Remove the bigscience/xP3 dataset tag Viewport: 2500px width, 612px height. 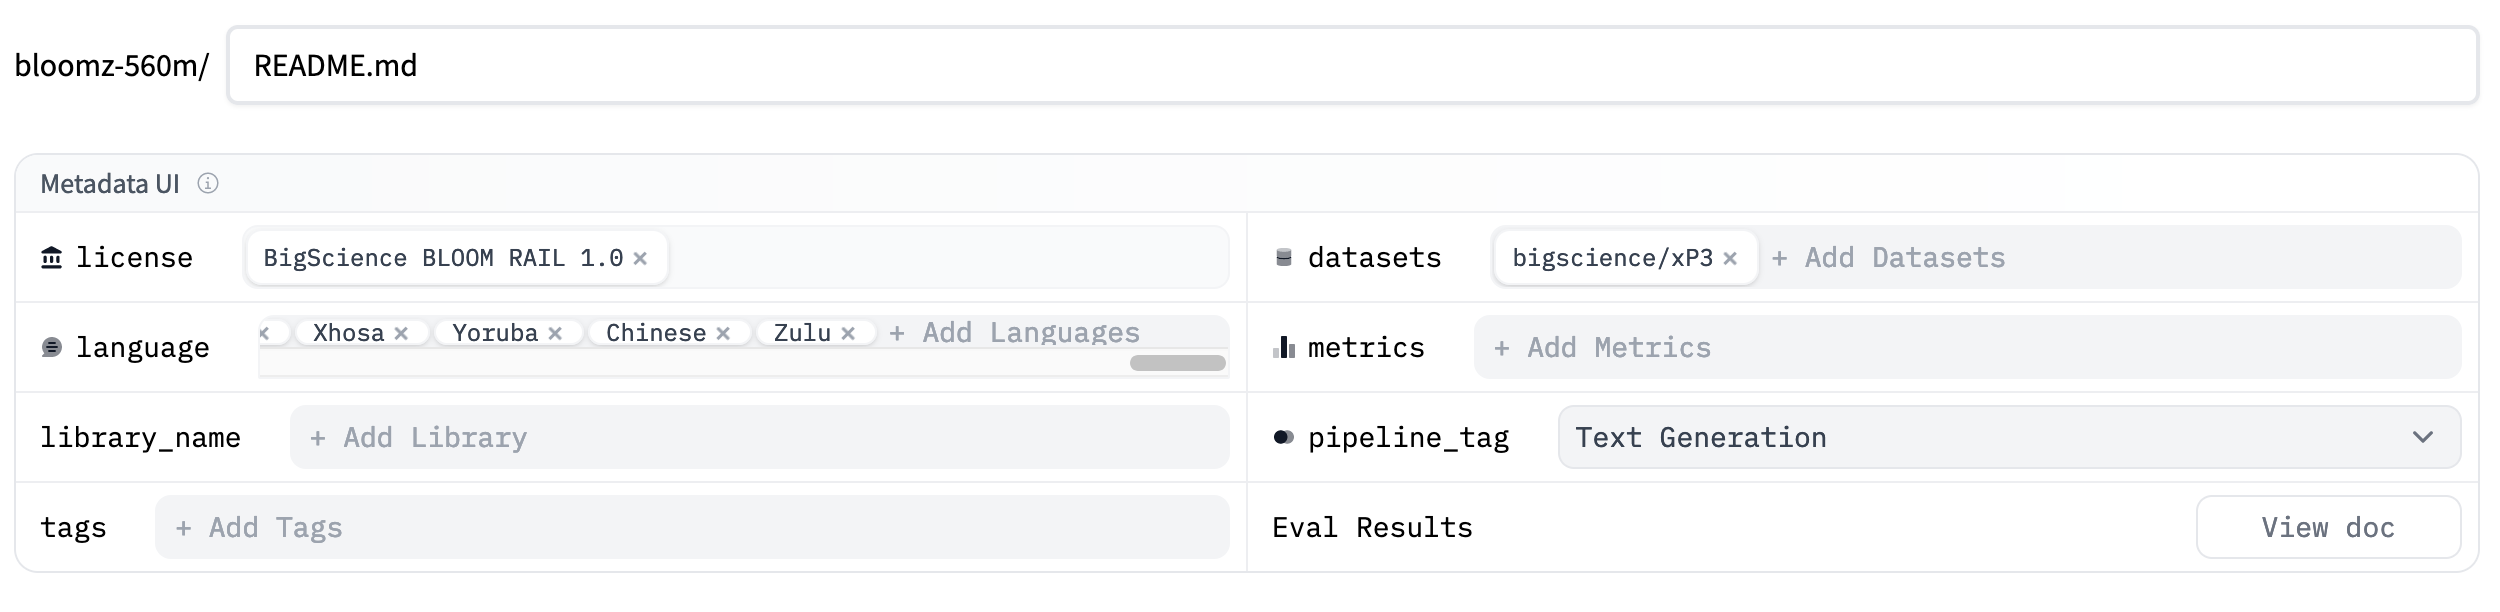coord(1730,258)
